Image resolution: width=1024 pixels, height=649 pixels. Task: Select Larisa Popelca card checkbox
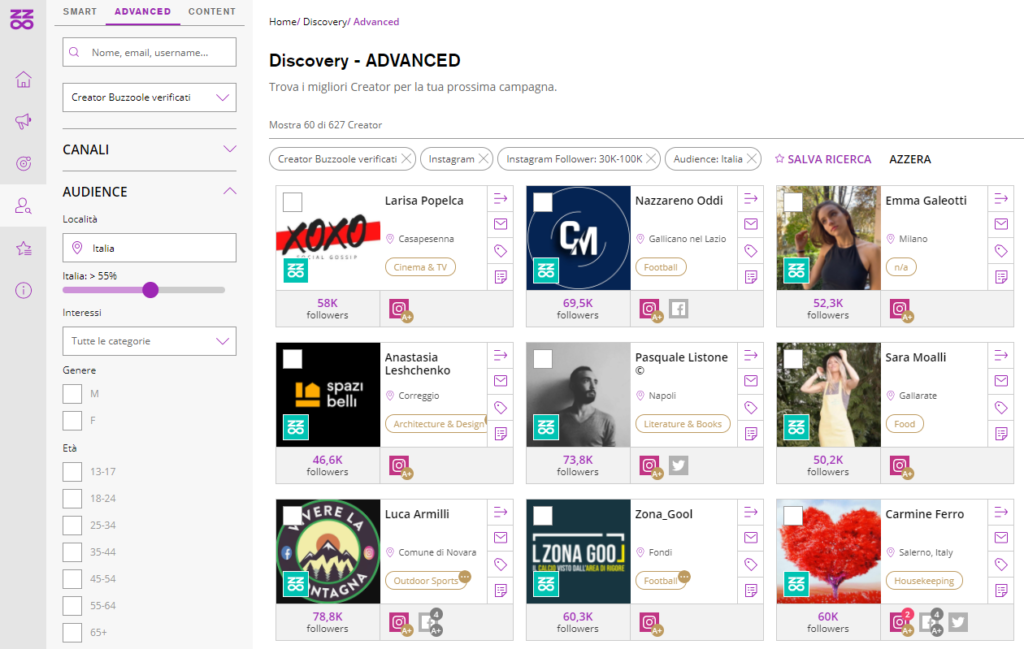click(293, 202)
